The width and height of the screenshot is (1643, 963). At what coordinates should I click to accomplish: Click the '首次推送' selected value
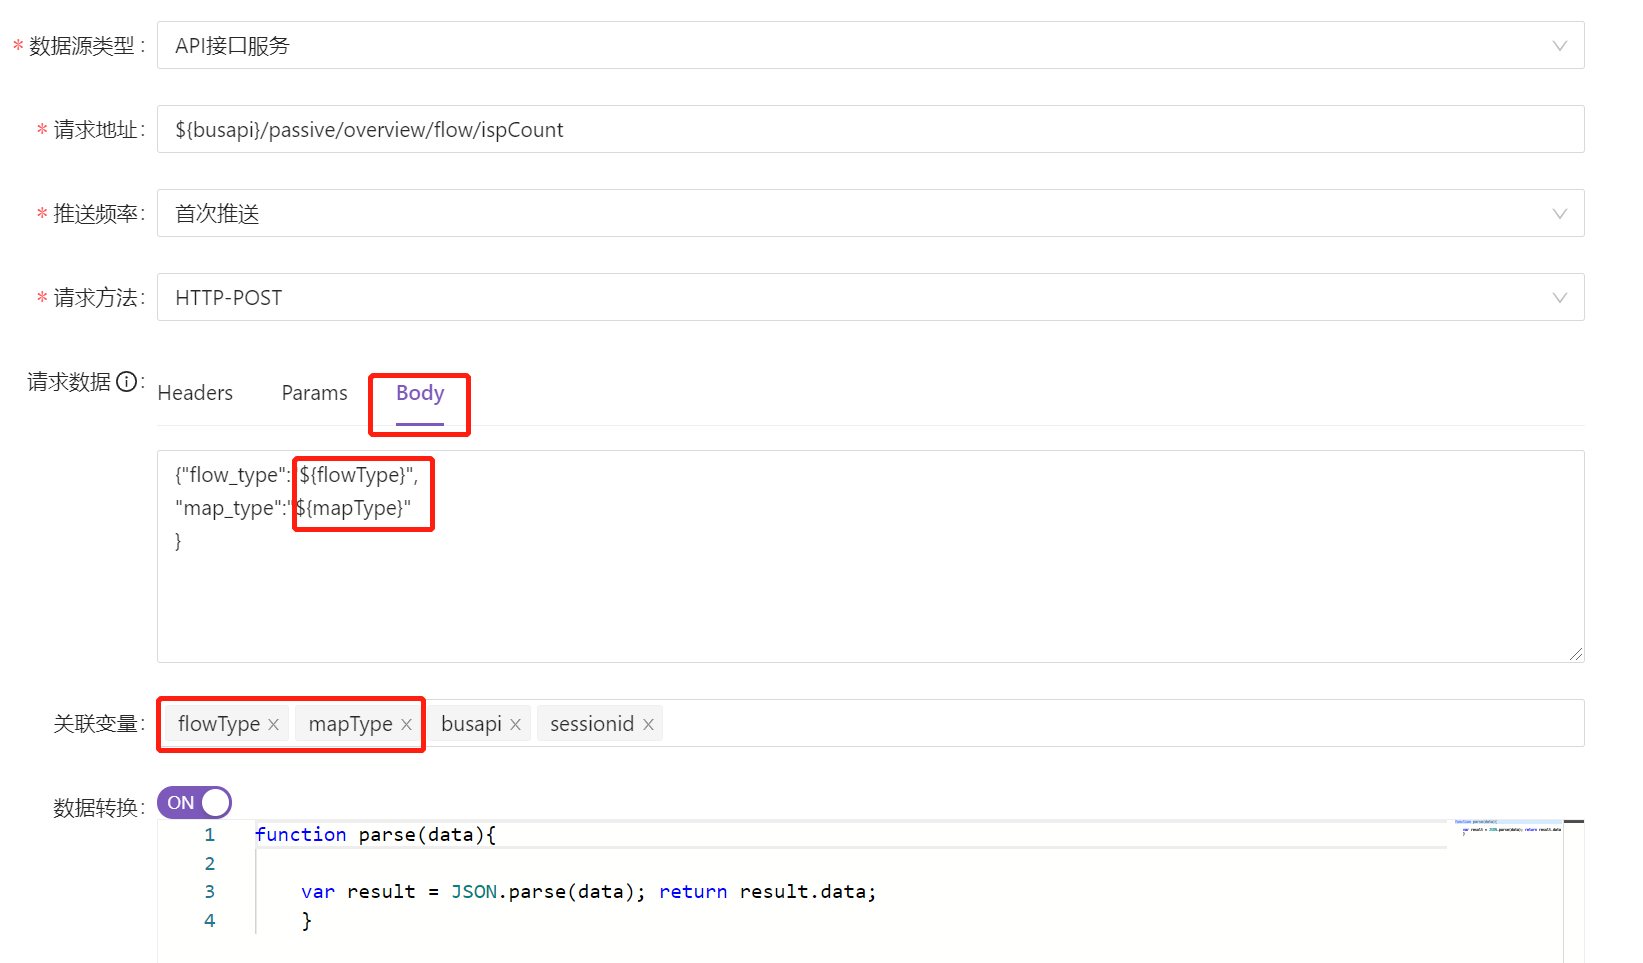[217, 214]
